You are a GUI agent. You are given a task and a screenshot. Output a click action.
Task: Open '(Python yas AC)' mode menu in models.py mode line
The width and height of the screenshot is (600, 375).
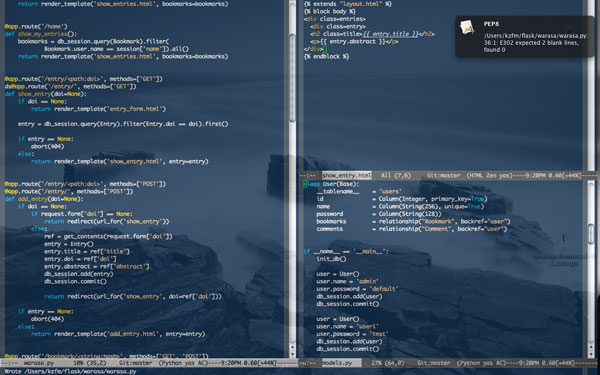pyautogui.click(x=482, y=363)
